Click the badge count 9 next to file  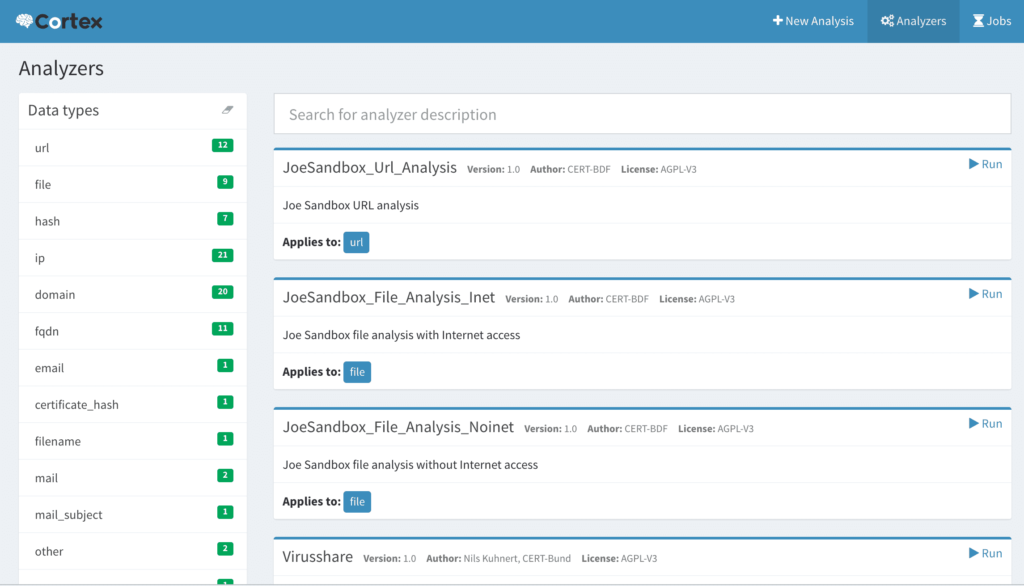tap(225, 182)
